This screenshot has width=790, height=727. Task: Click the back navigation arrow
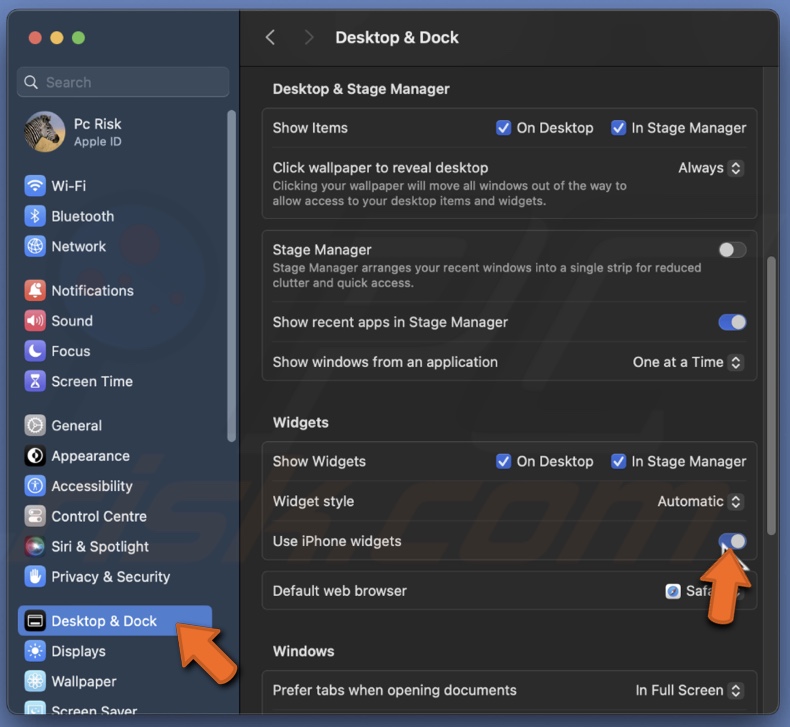270,37
